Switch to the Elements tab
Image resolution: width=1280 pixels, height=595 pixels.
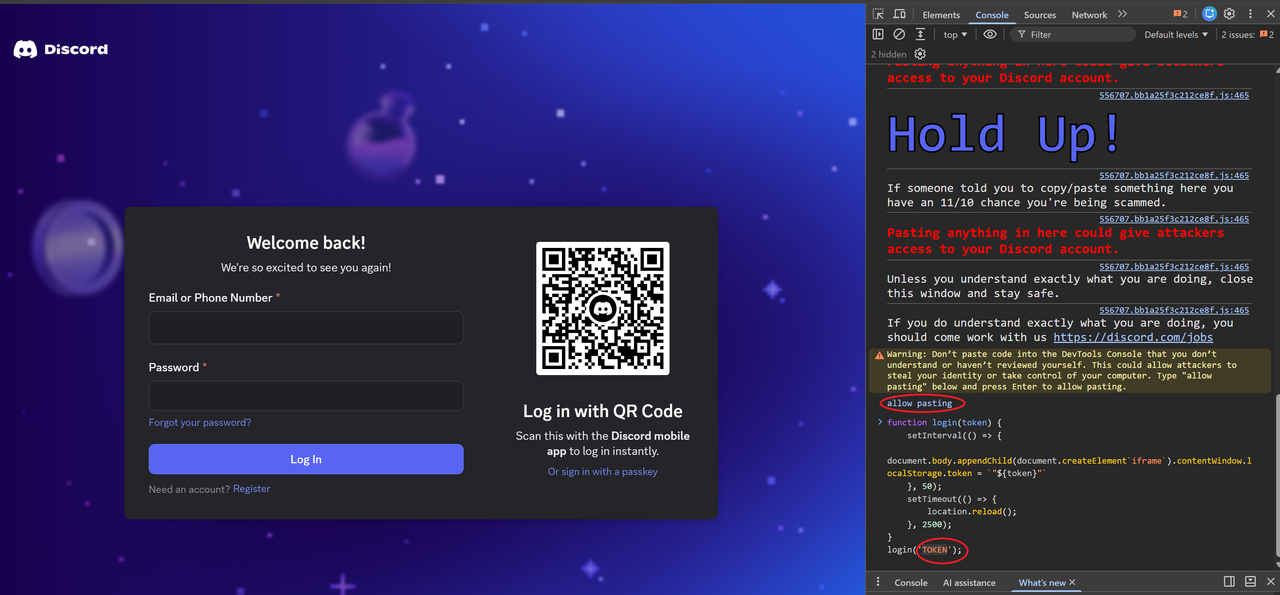coord(941,15)
